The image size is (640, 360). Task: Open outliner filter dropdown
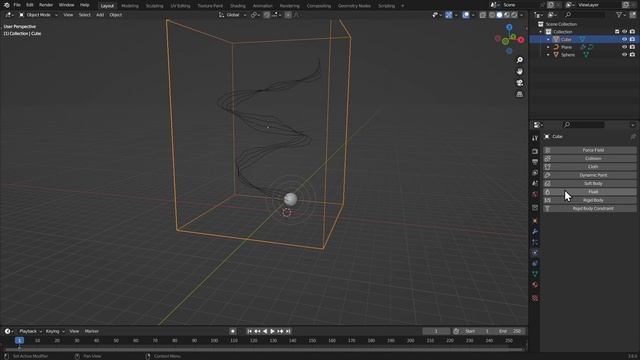(x=621, y=15)
